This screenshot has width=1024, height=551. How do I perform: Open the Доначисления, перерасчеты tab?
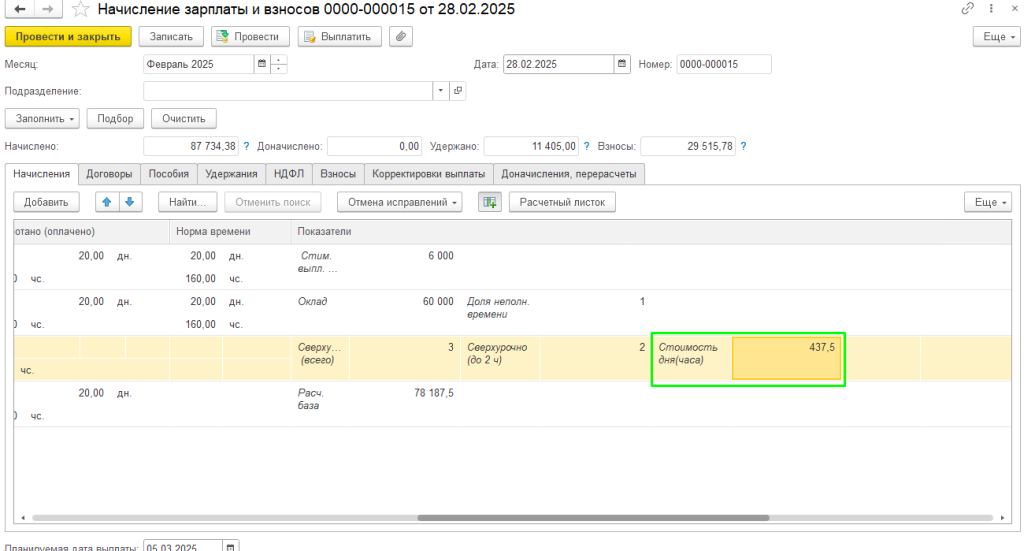pos(569,174)
